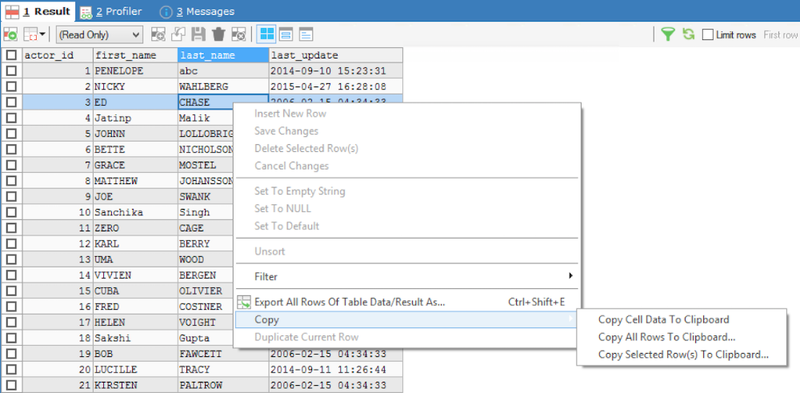Switch to form view mode icon
The image size is (800, 393).
coord(286,35)
